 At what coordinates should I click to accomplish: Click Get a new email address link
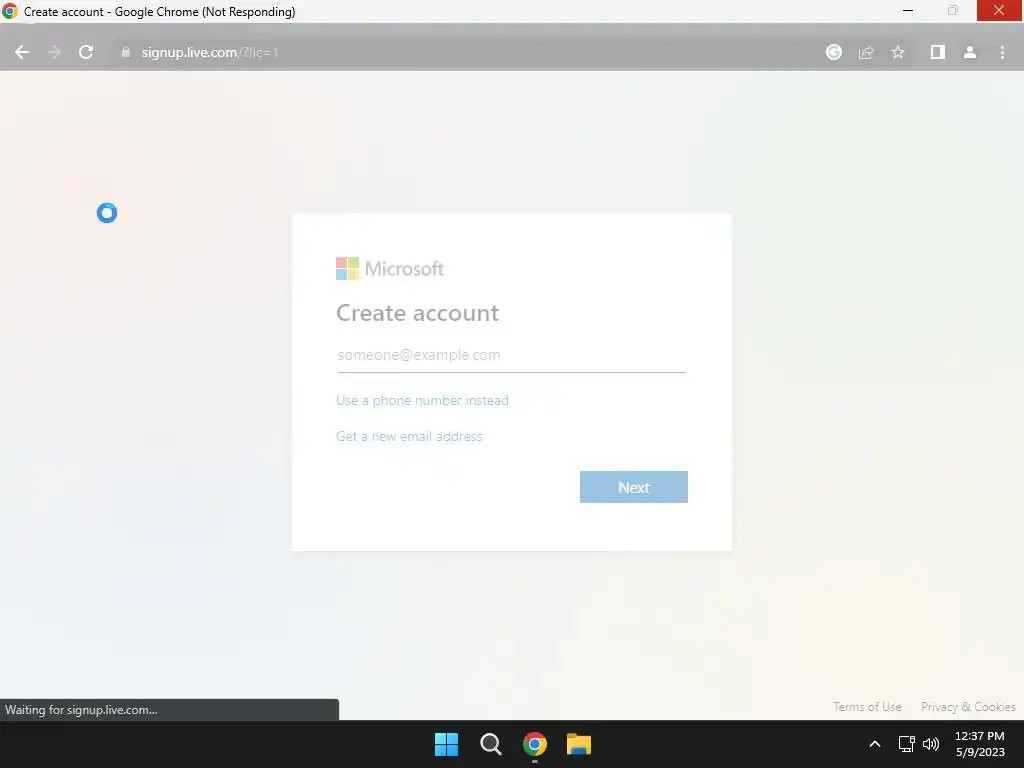click(409, 436)
